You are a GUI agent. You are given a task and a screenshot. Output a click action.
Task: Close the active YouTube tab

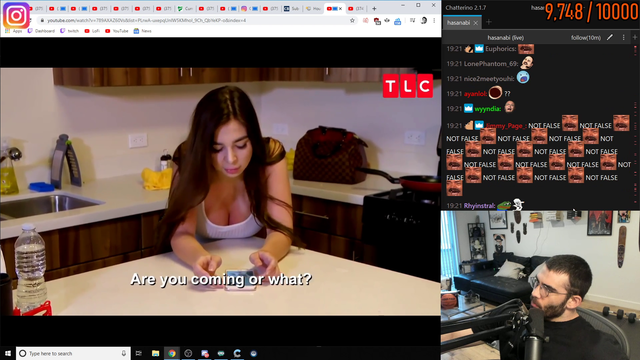pyautogui.click(x=340, y=9)
